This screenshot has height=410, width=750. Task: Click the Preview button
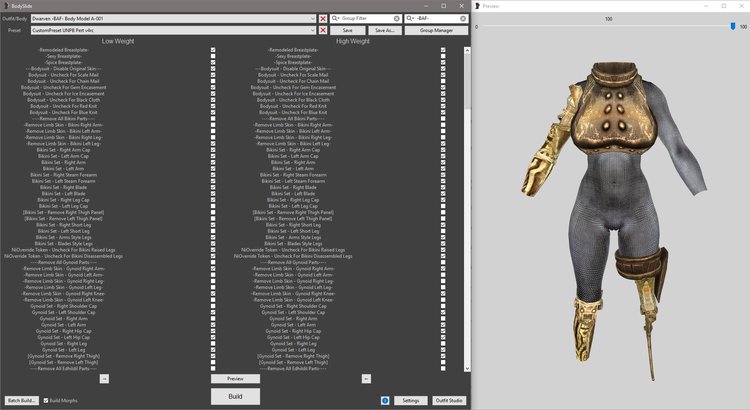pos(235,378)
